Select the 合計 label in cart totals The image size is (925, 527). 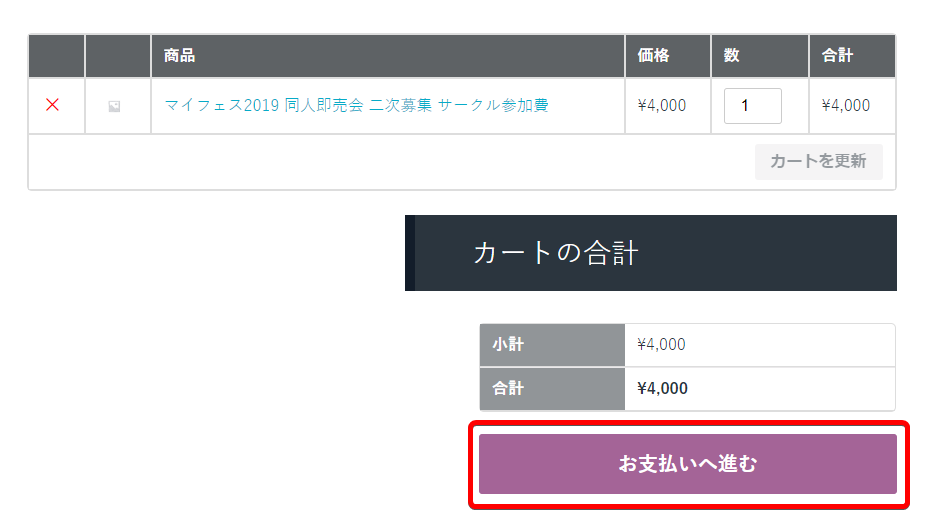[508, 388]
